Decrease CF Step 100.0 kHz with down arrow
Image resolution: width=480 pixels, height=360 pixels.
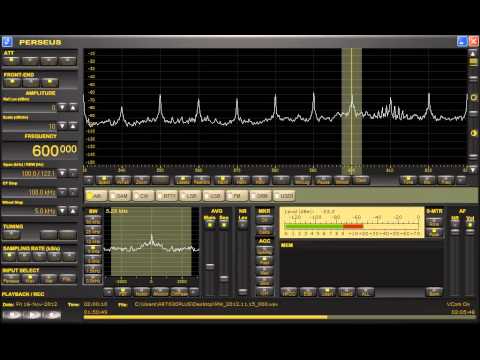coord(62,192)
